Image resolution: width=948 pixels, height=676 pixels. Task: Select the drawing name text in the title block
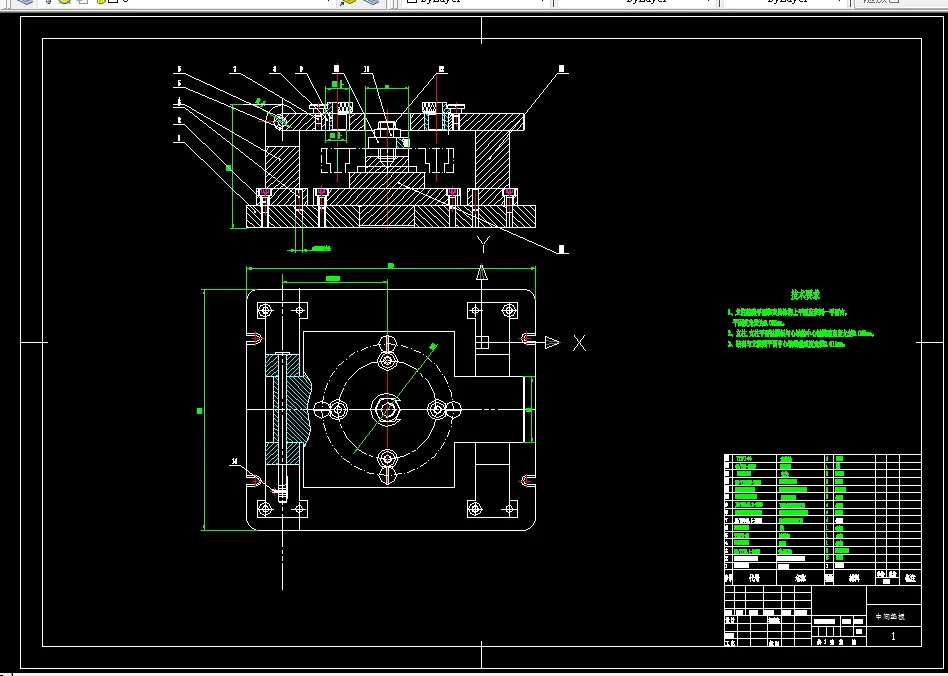pyautogui.click(x=890, y=617)
